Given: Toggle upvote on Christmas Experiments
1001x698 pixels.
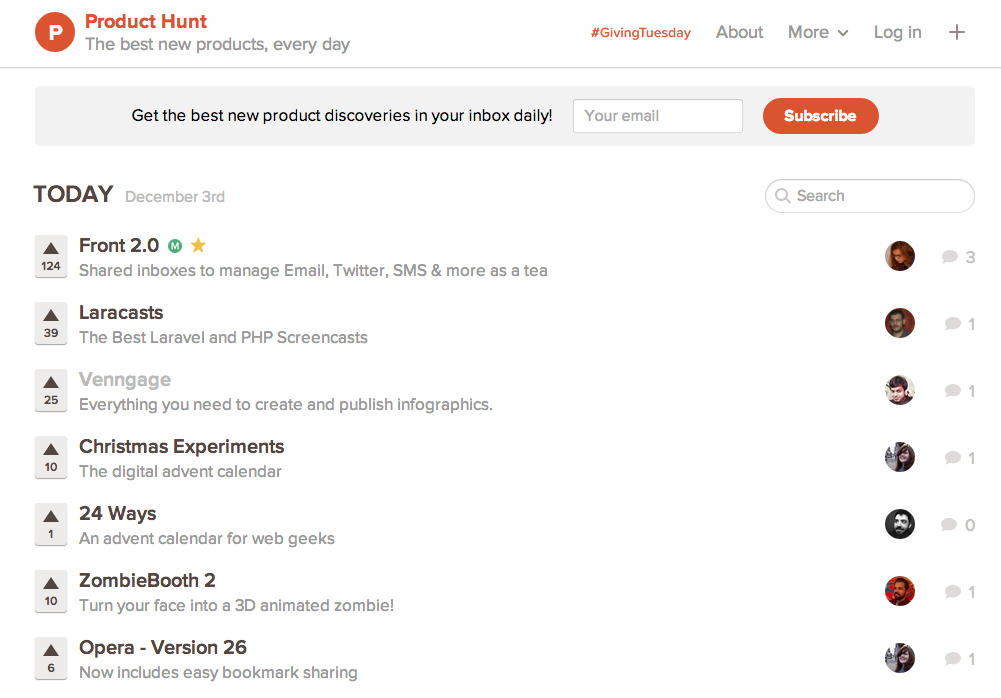Looking at the screenshot, I should pyautogui.click(x=51, y=457).
